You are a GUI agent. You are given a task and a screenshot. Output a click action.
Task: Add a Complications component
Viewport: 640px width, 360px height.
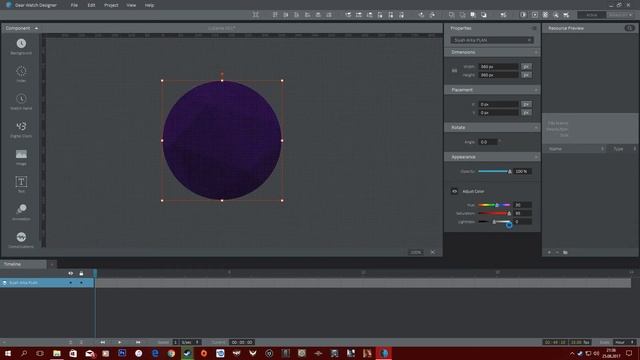click(21, 240)
